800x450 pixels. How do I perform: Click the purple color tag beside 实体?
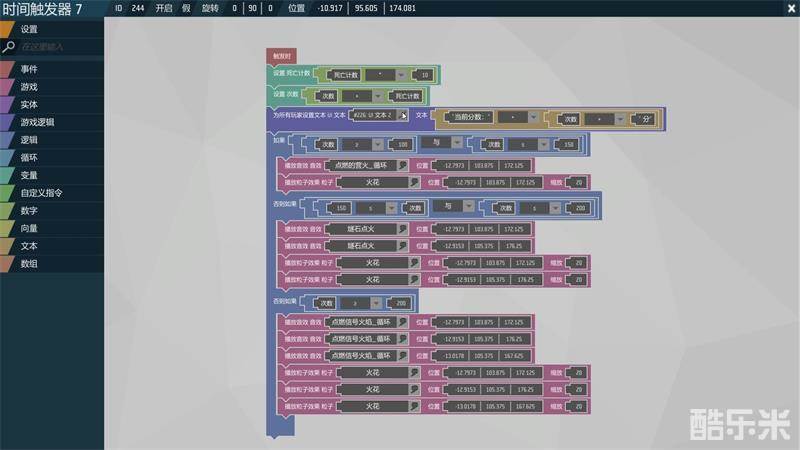[x=6, y=105]
